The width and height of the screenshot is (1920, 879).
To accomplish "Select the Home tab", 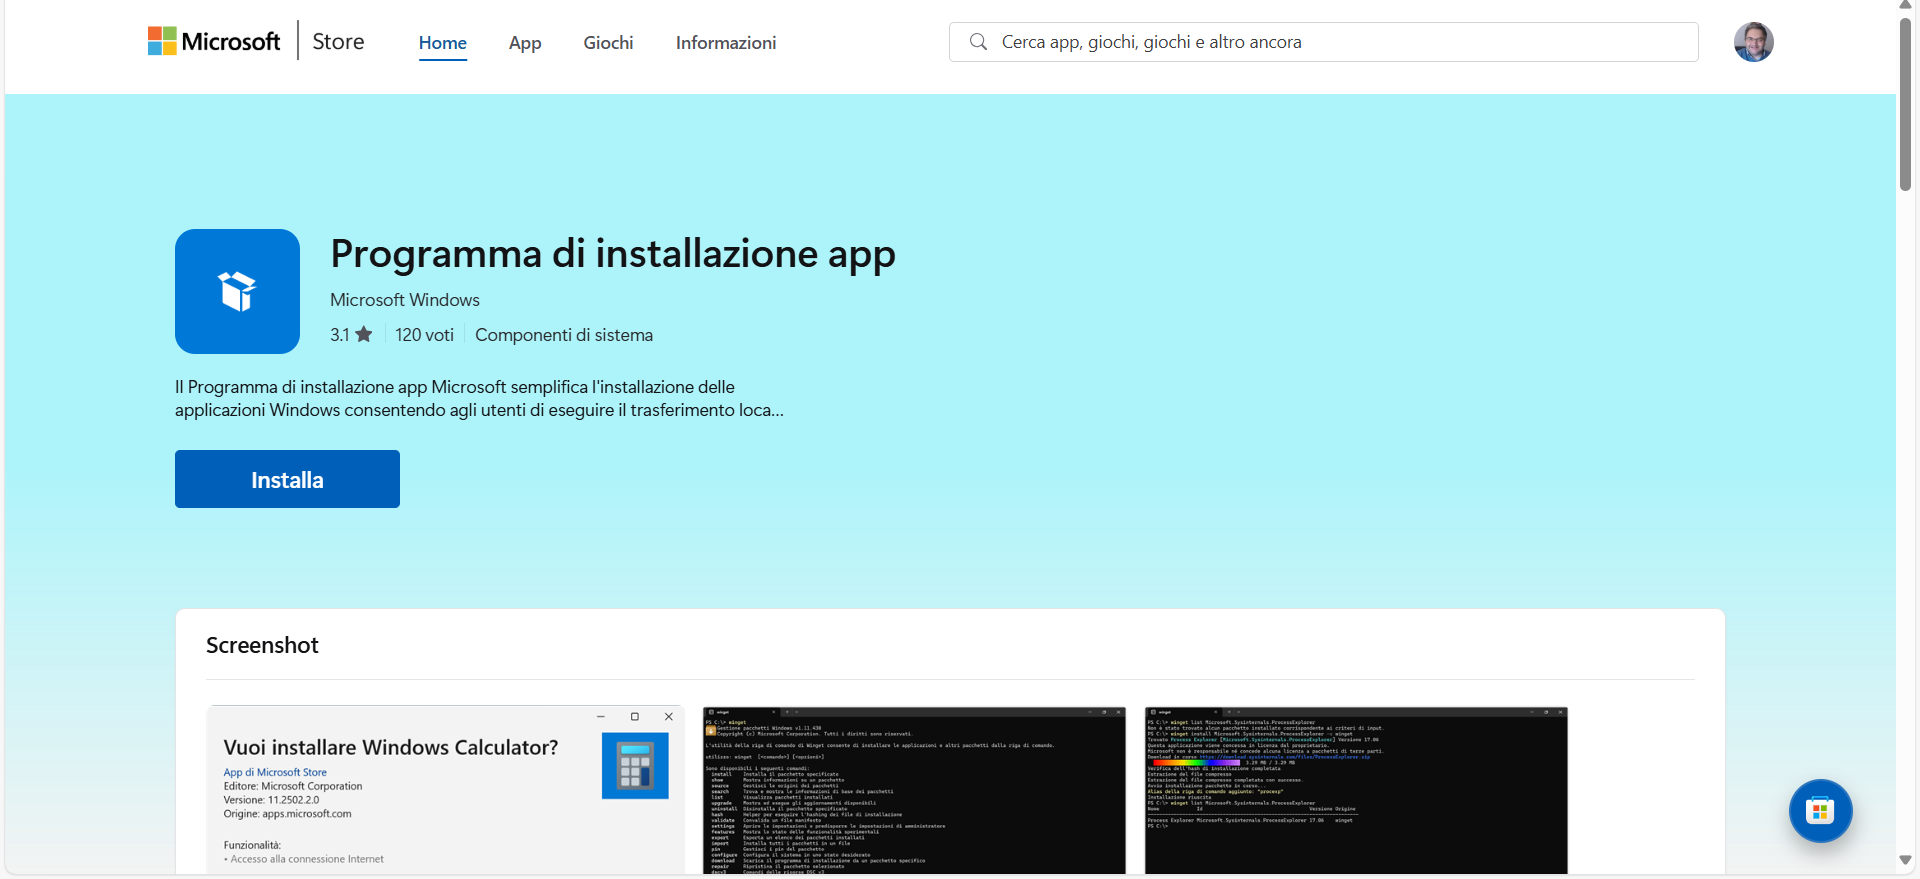I will coord(443,42).
